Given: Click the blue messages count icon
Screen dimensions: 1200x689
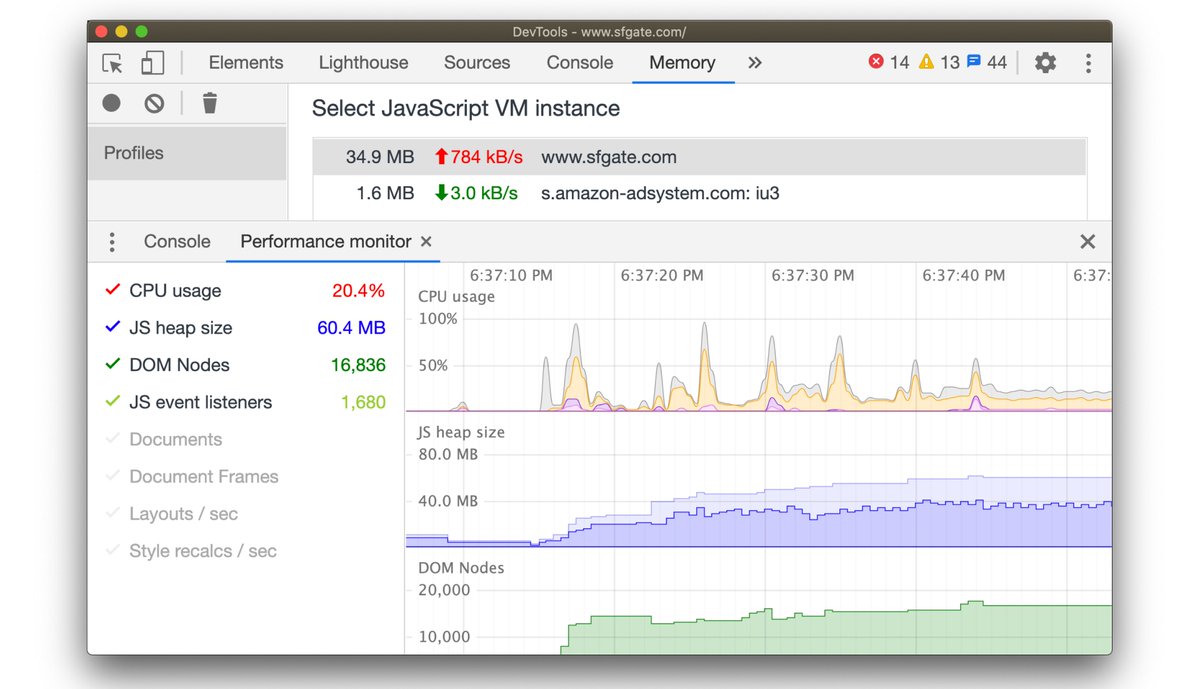Looking at the screenshot, I should (x=973, y=62).
